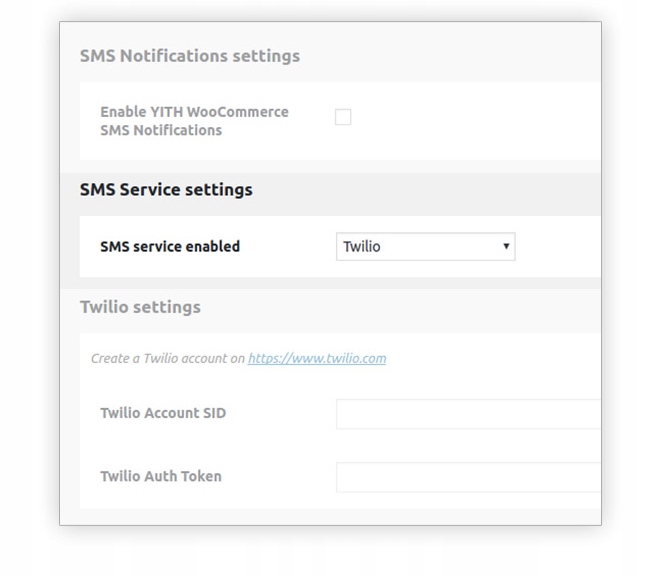Focus the Twilio Account SID field

468,414
